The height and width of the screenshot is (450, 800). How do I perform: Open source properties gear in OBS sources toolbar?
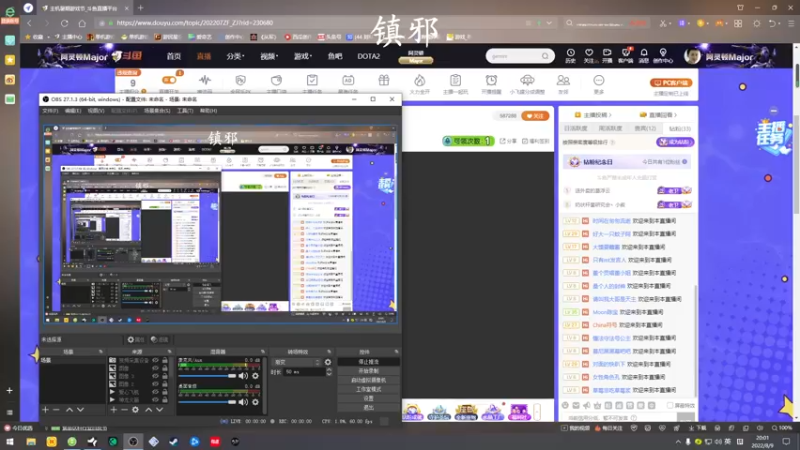click(x=135, y=410)
